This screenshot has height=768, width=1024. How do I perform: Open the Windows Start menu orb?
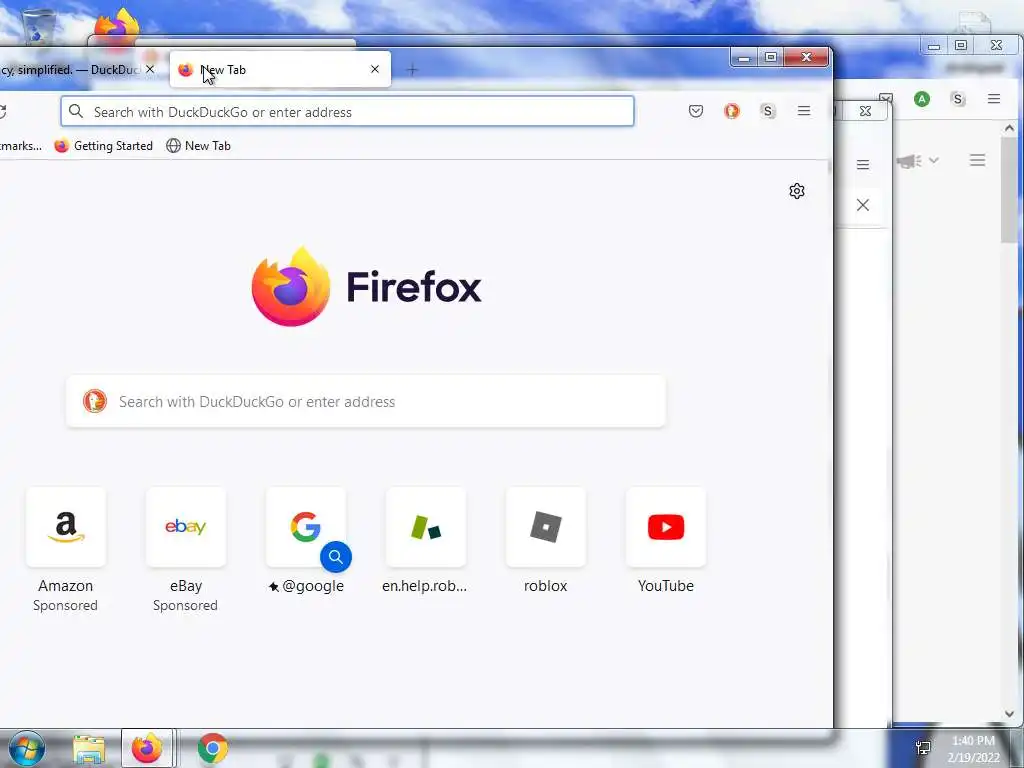pos(27,748)
